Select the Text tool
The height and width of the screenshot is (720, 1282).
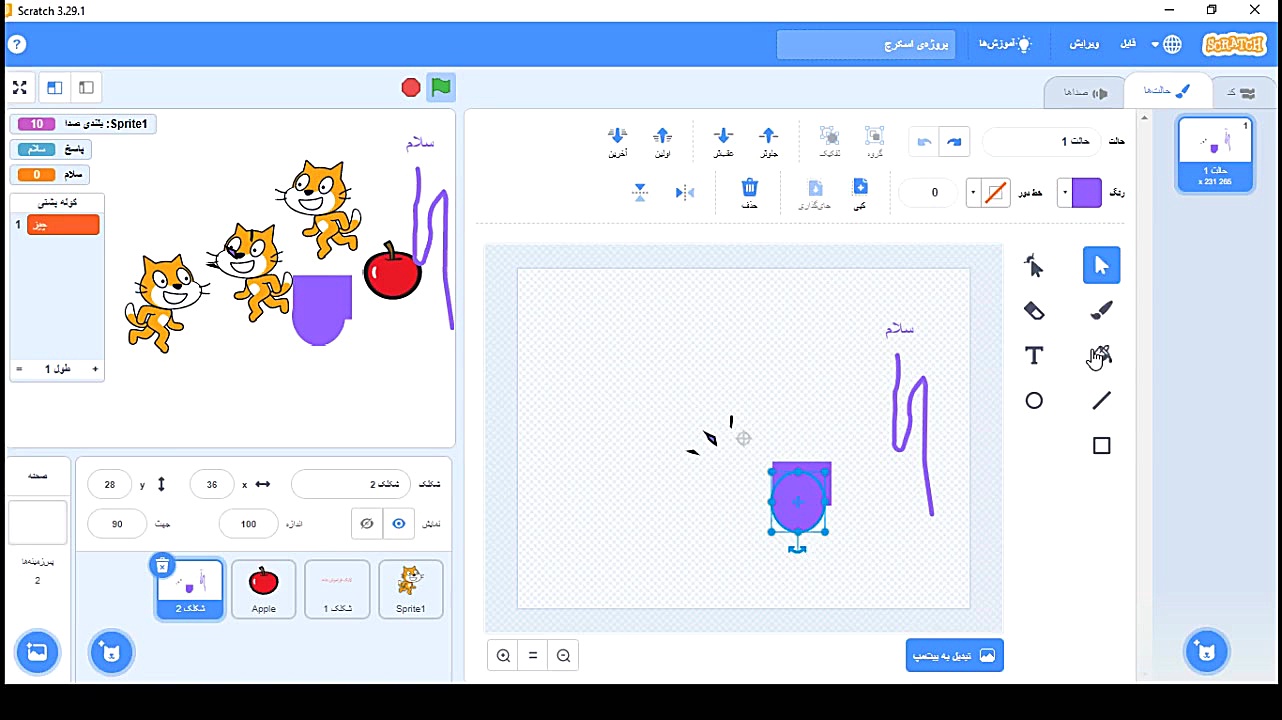coord(1034,355)
